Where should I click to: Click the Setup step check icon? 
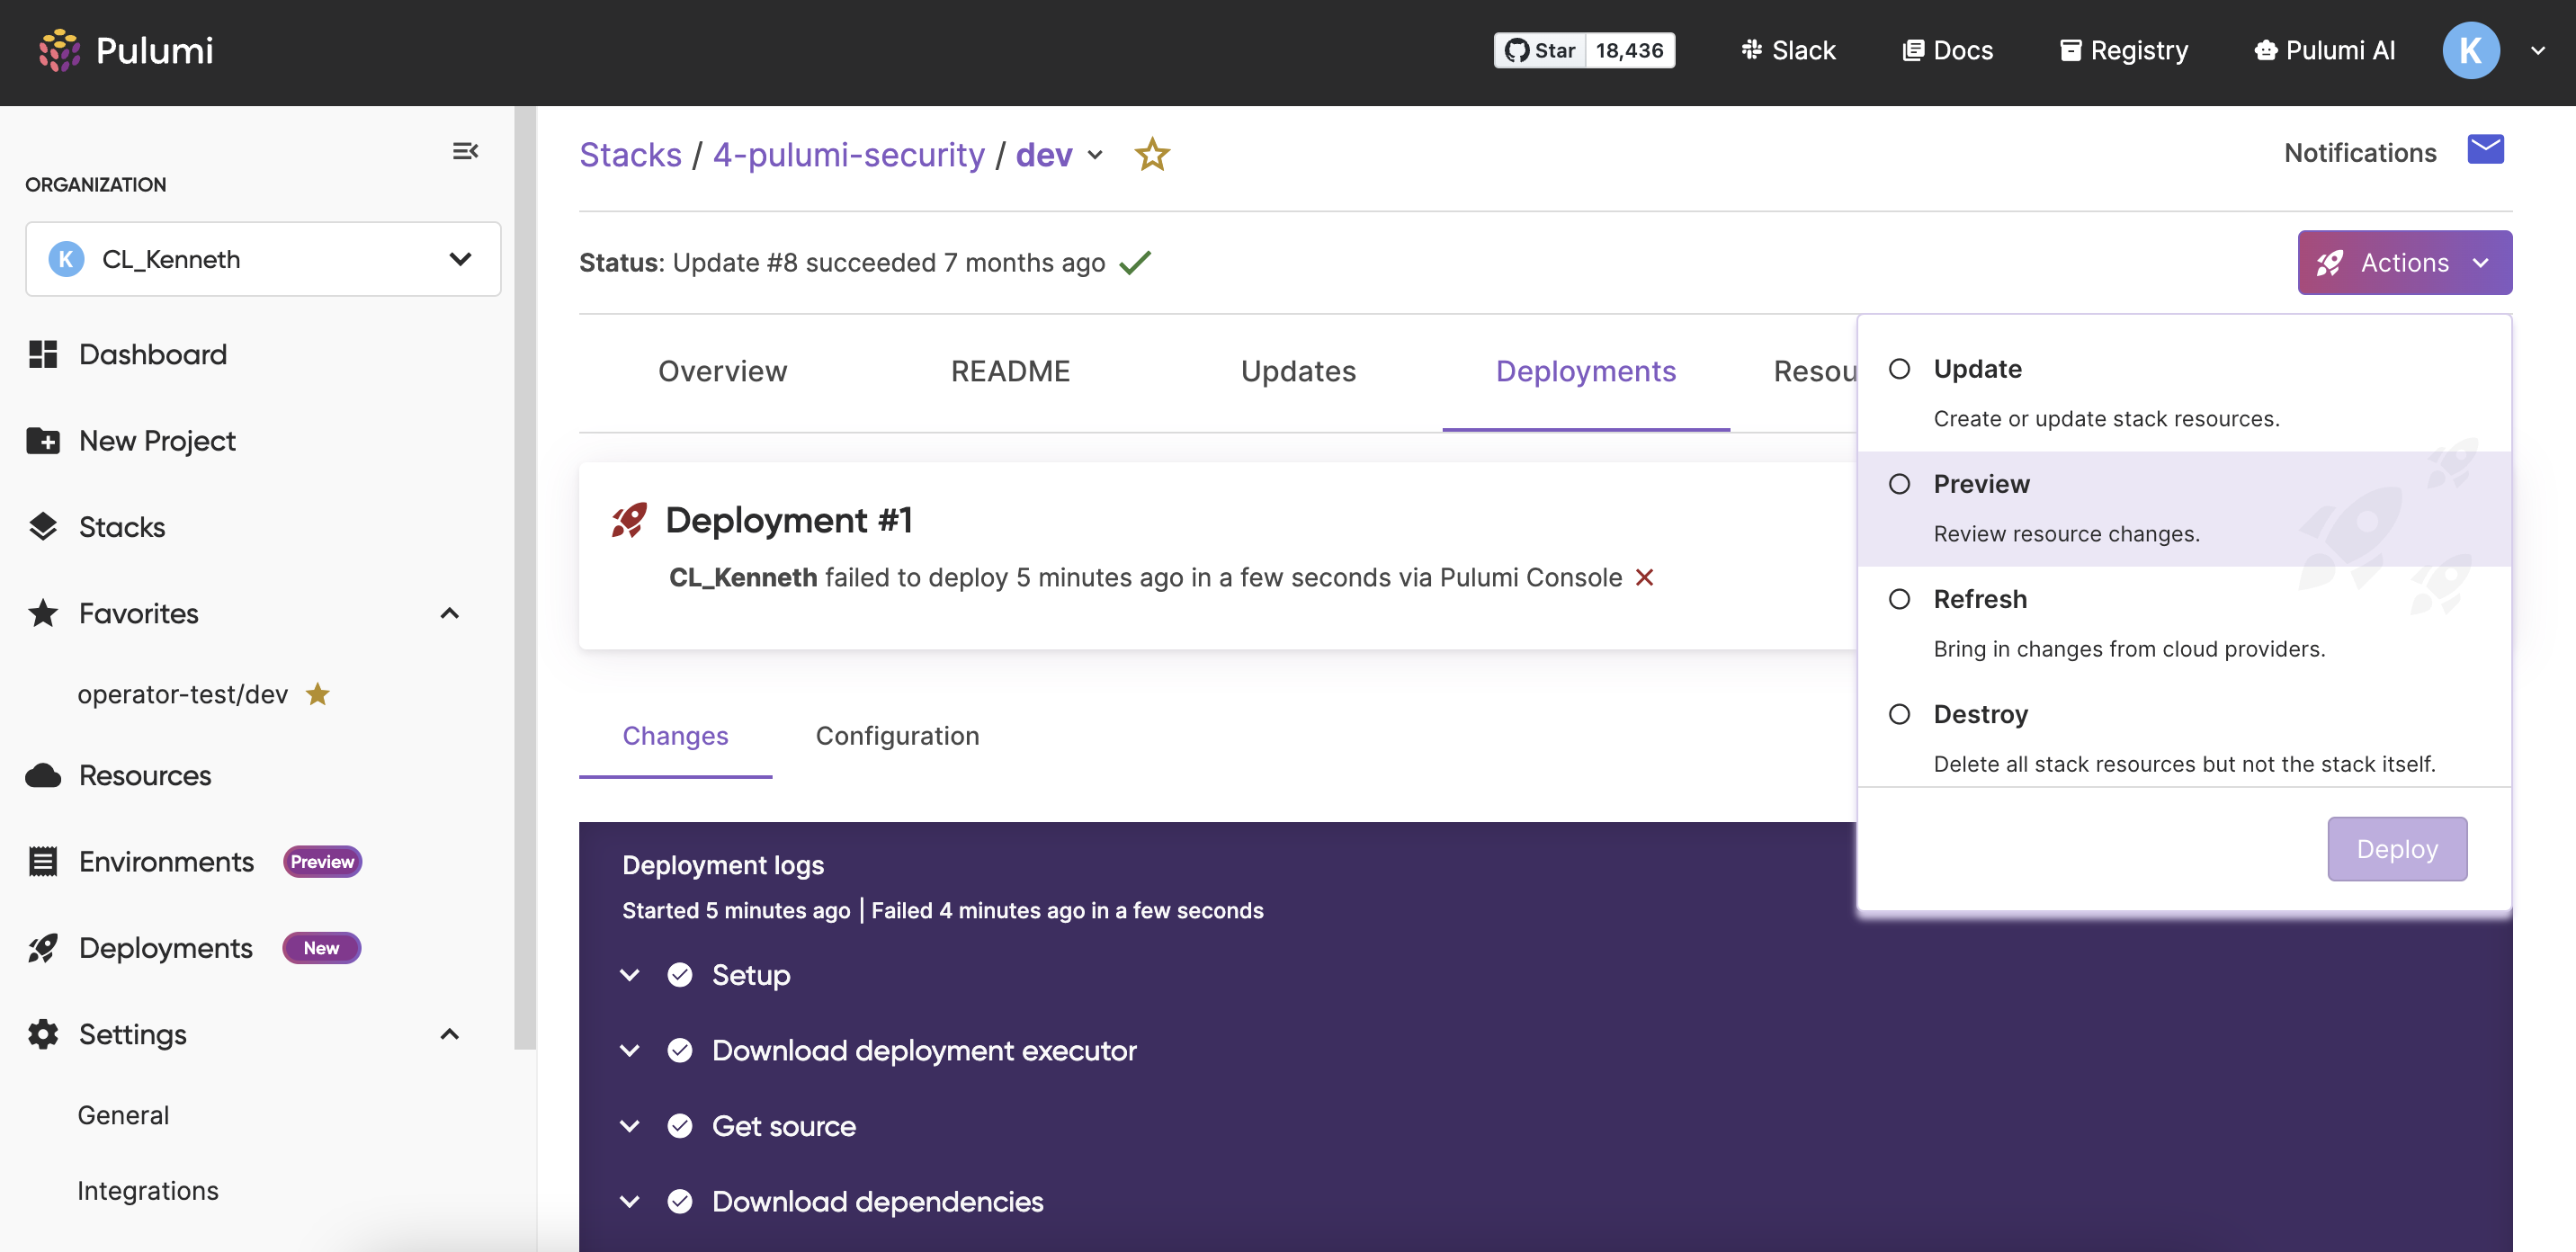pos(680,975)
